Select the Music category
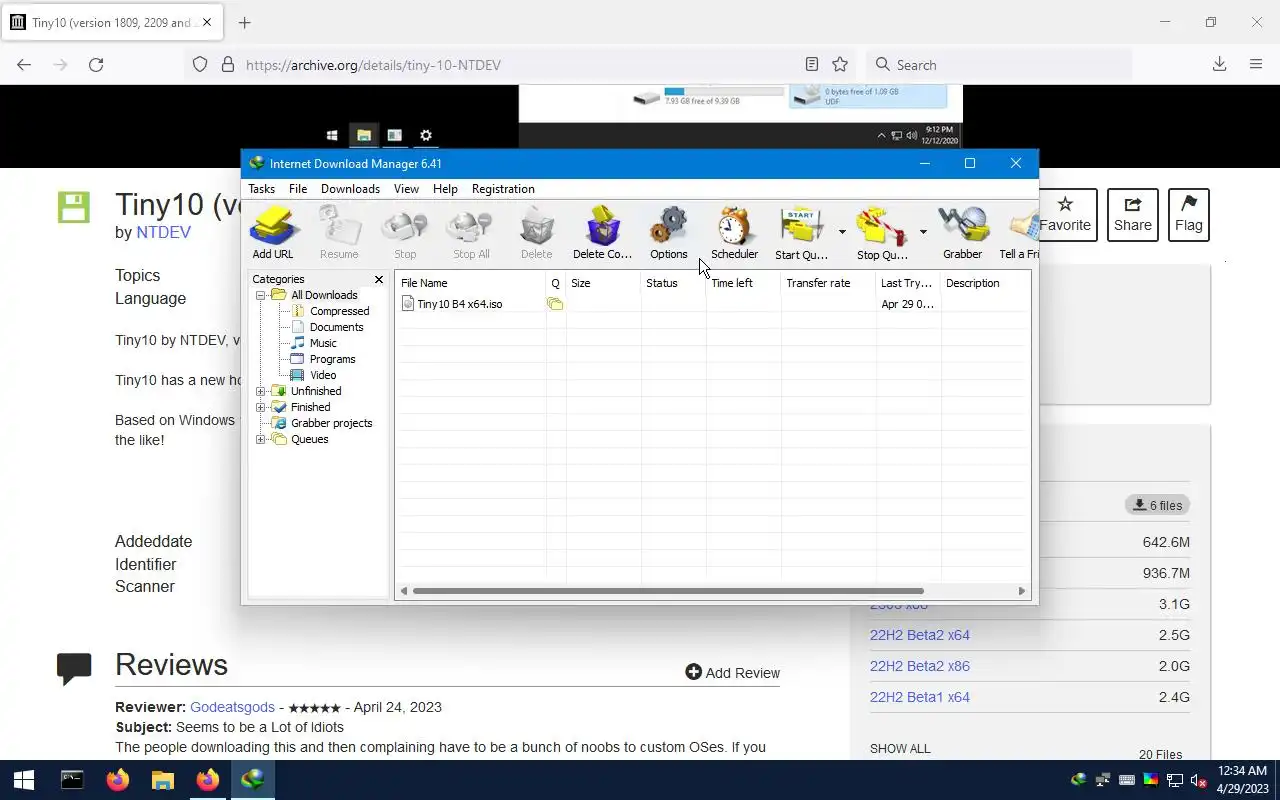1280x800 pixels. pos(323,343)
